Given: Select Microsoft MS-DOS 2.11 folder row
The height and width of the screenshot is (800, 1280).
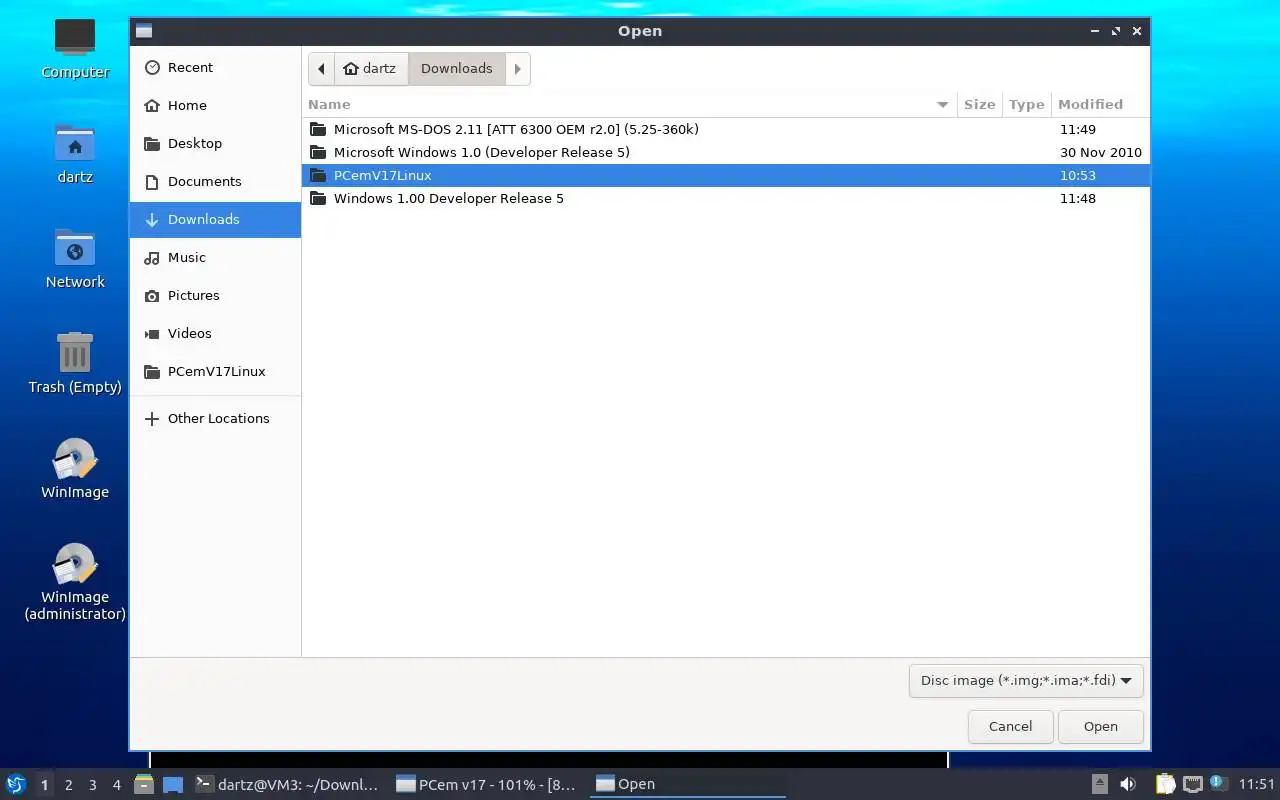Looking at the screenshot, I should tap(726, 129).
